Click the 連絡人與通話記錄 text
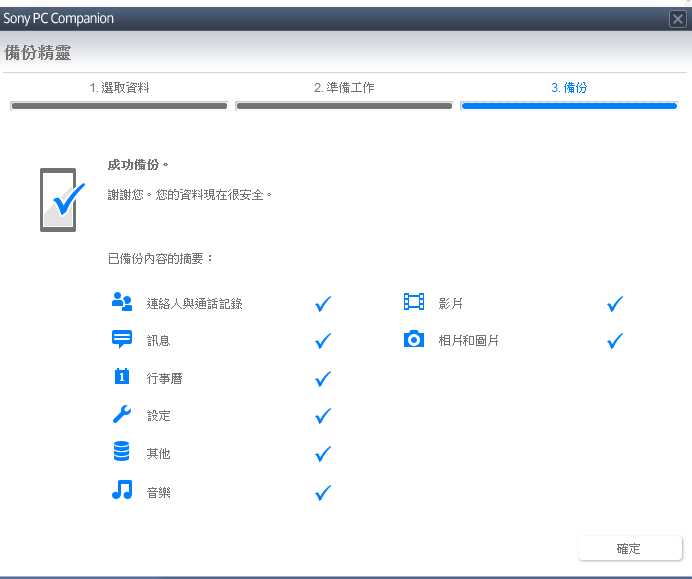The height and width of the screenshot is (579, 692). point(195,304)
